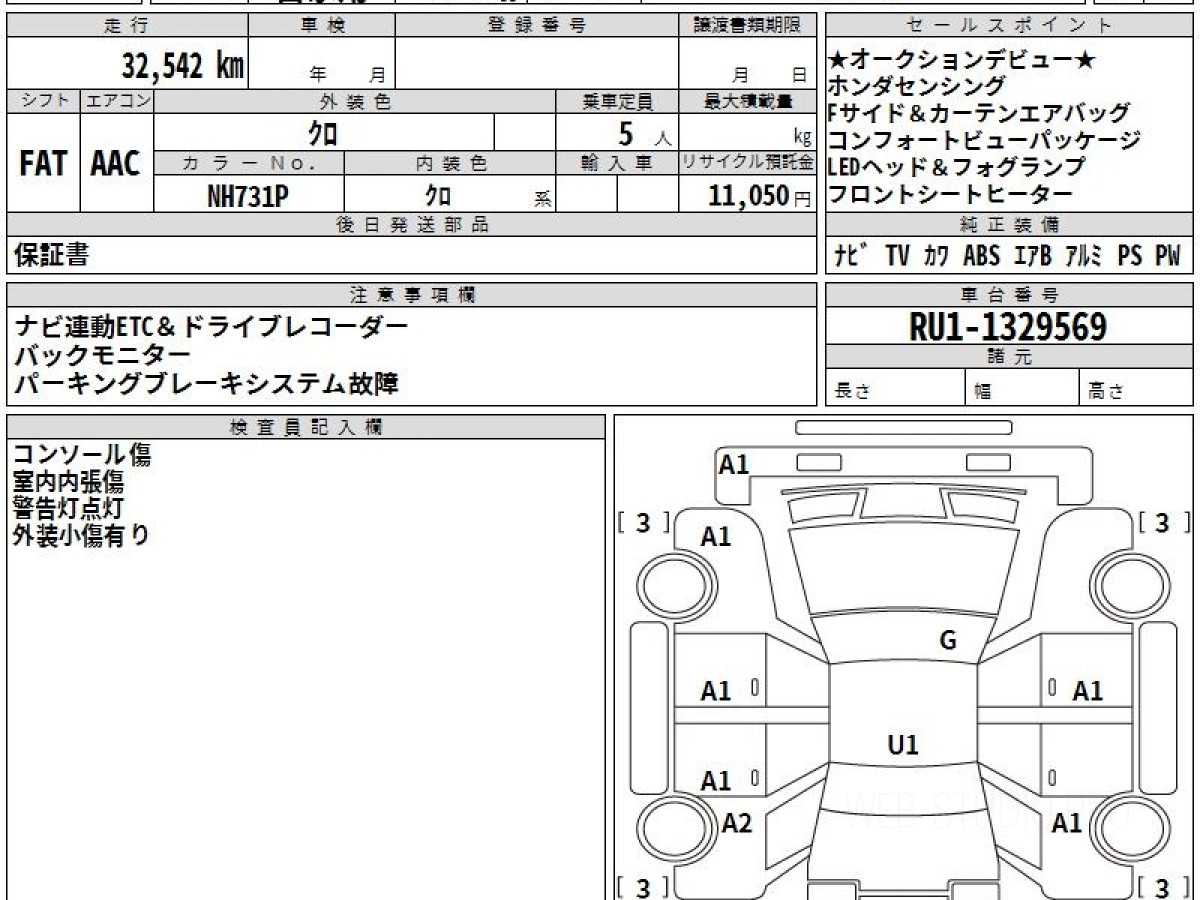Click the mileage value 32,542 km

182,66
